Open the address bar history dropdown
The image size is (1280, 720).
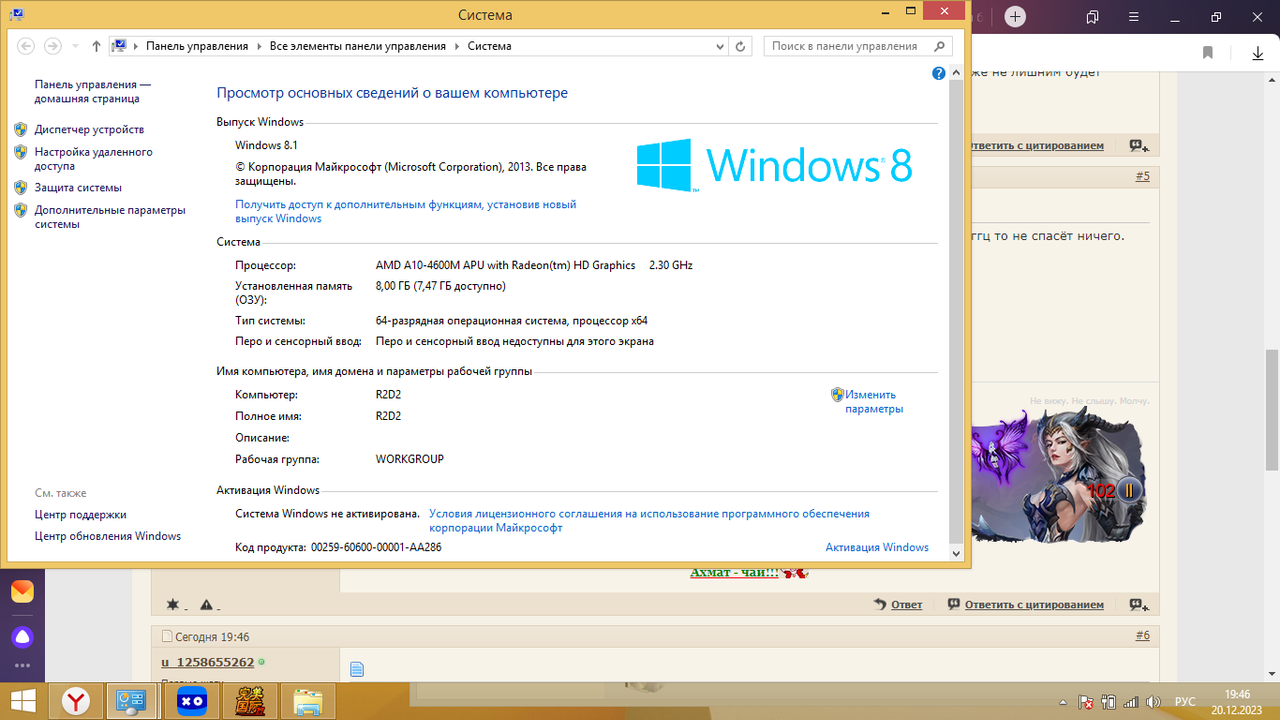[720, 46]
